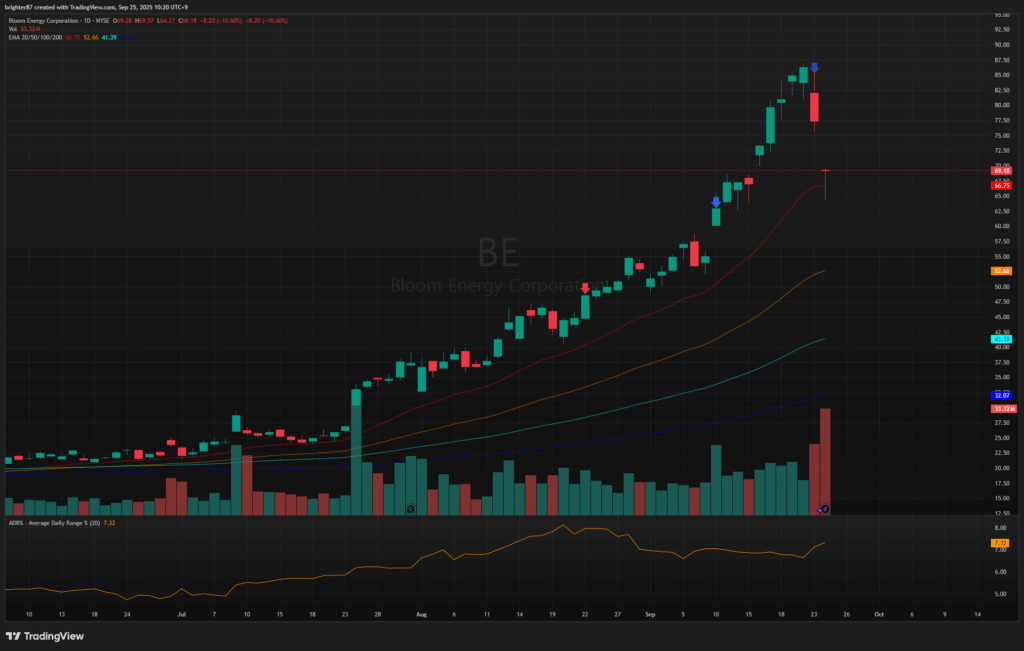1024x651 pixels.
Task: Click the open value O69.28 in legend
Action: [x=123, y=21]
